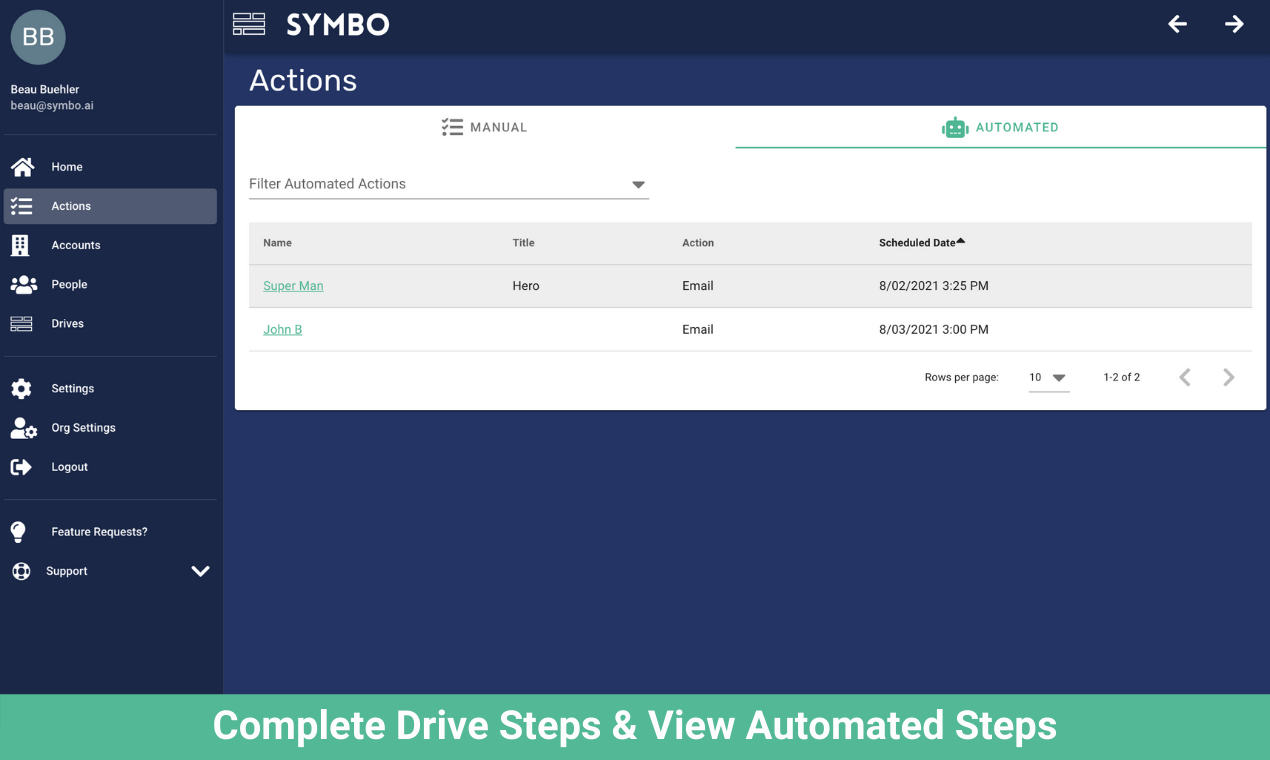The image size is (1270, 760).
Task: Open Org Settings from the sidebar
Action: click(110, 428)
